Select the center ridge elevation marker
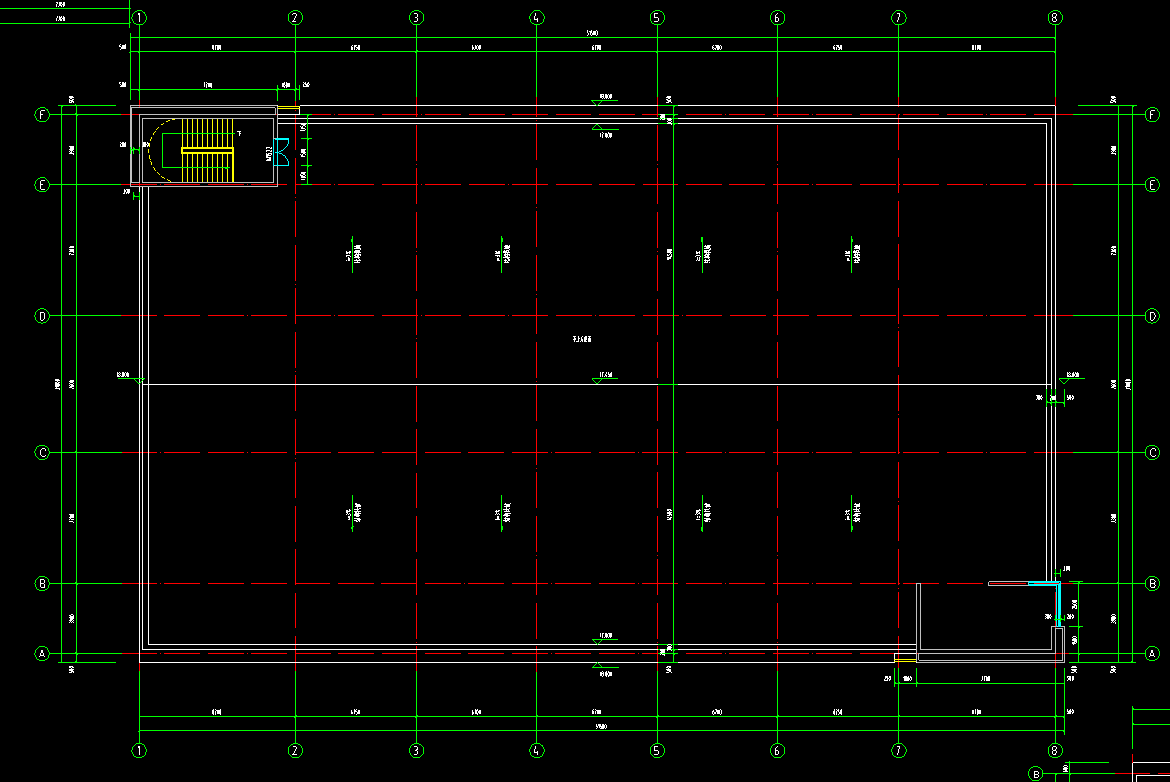 pos(604,378)
